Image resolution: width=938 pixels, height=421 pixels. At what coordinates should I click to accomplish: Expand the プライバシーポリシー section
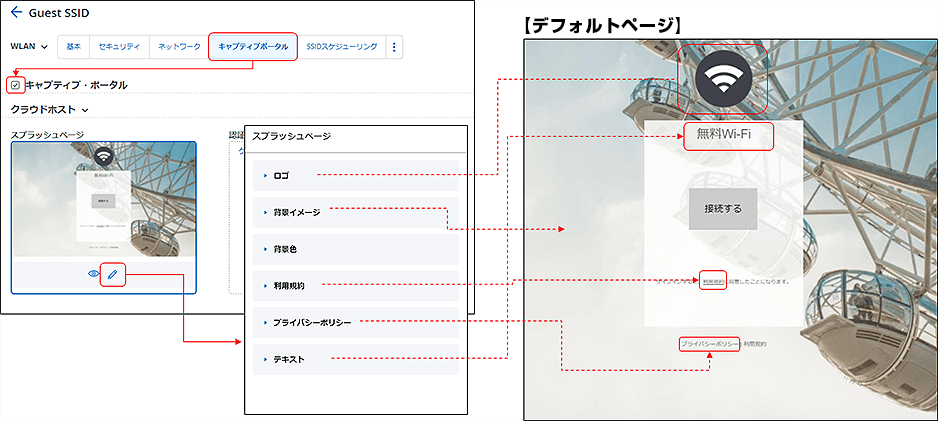pos(355,322)
